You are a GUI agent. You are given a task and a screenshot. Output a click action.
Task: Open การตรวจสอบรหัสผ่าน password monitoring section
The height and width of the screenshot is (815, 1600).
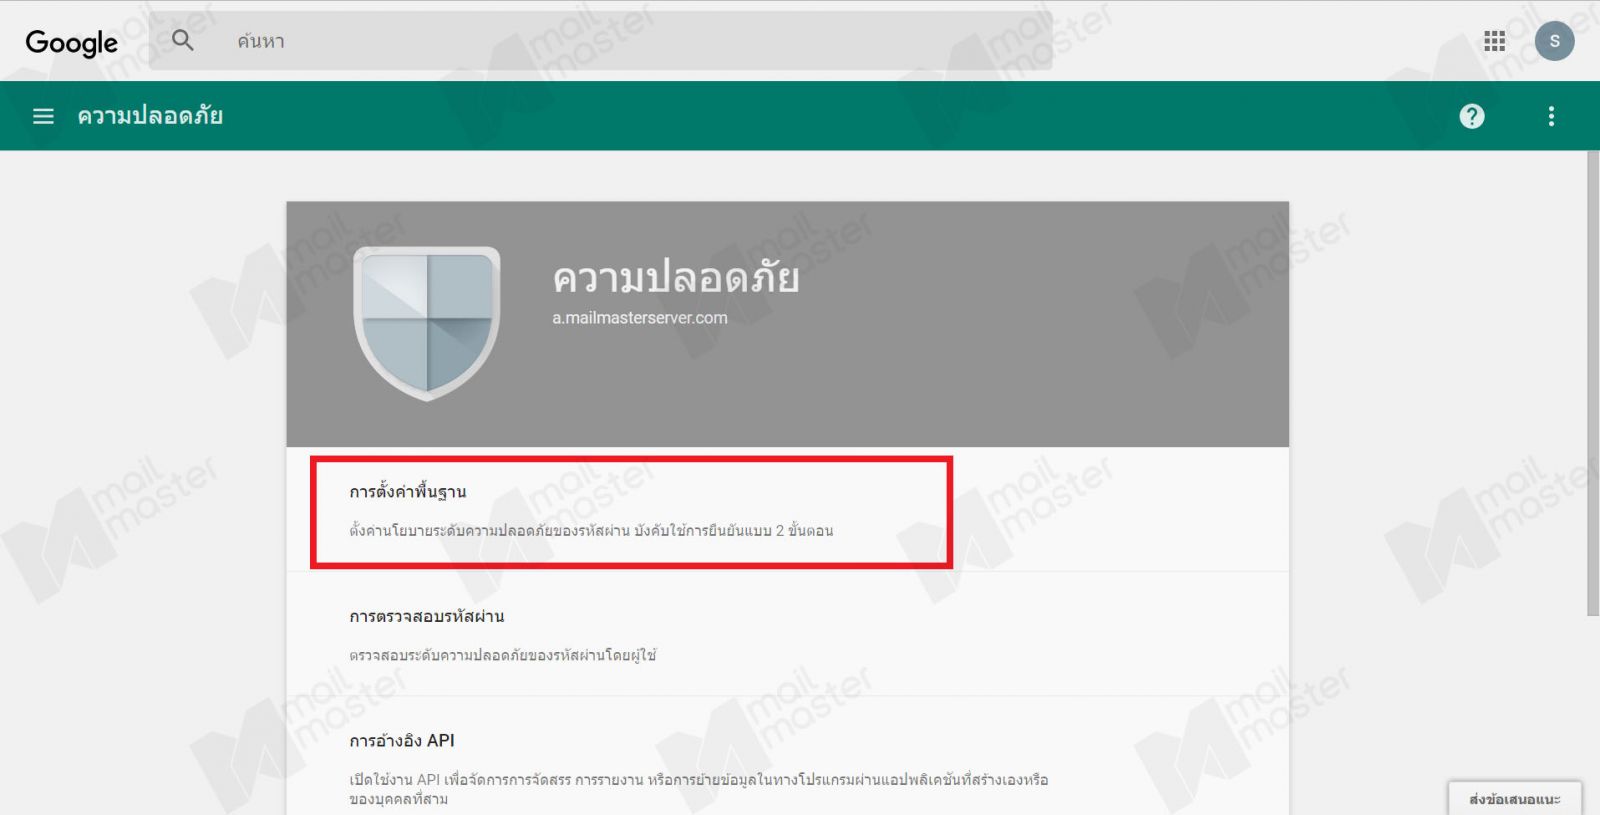tap(788, 634)
